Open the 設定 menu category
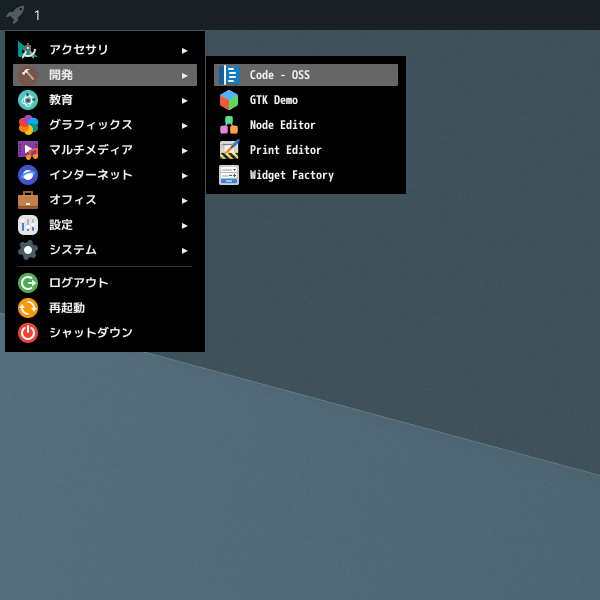The height and width of the screenshot is (600, 600). [61, 225]
